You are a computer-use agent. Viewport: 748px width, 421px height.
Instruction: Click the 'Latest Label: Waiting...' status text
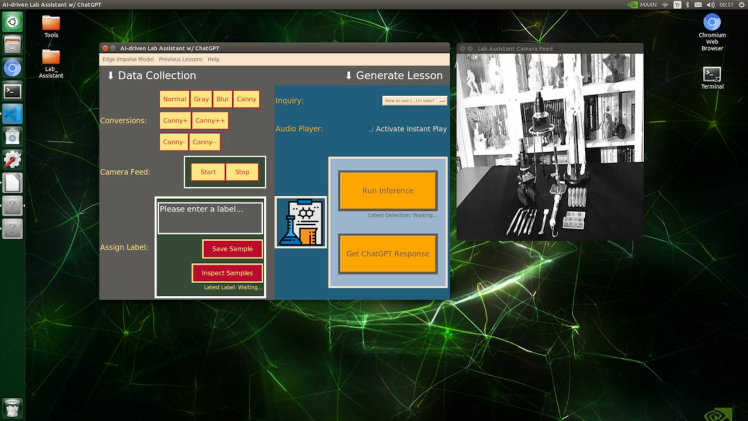(x=233, y=288)
